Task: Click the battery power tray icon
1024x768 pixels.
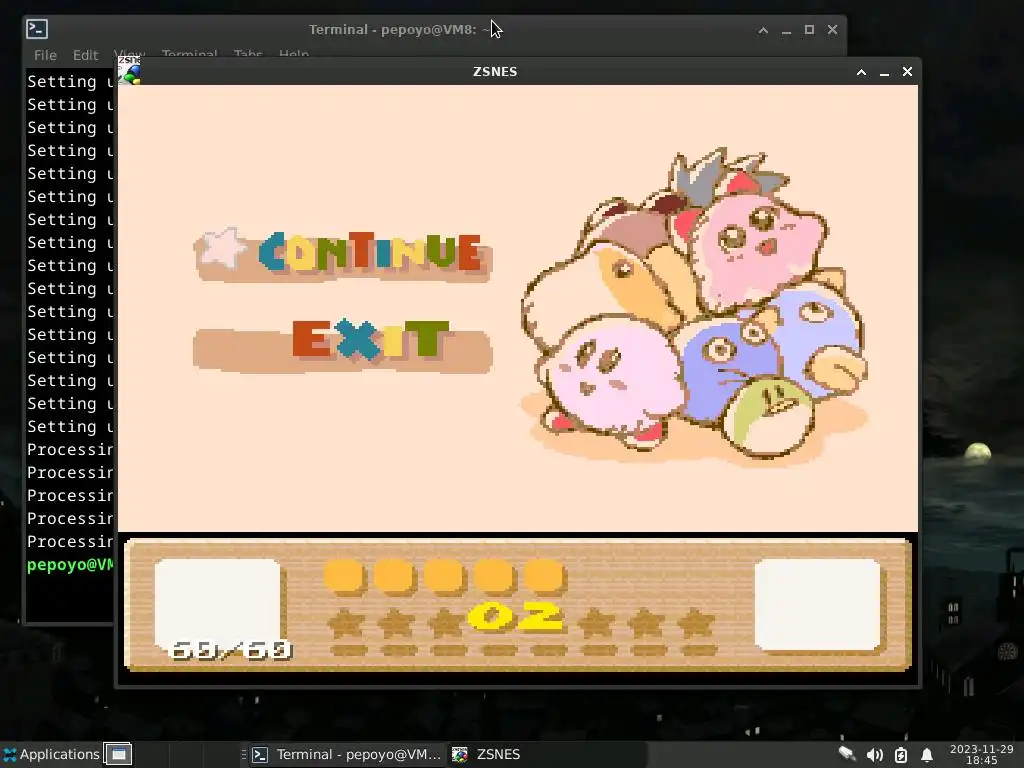Action: pos(901,755)
